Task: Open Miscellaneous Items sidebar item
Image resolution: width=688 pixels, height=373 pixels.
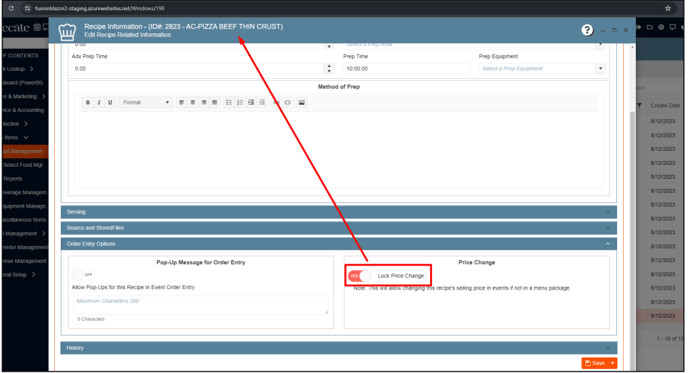Action: [x=25, y=220]
